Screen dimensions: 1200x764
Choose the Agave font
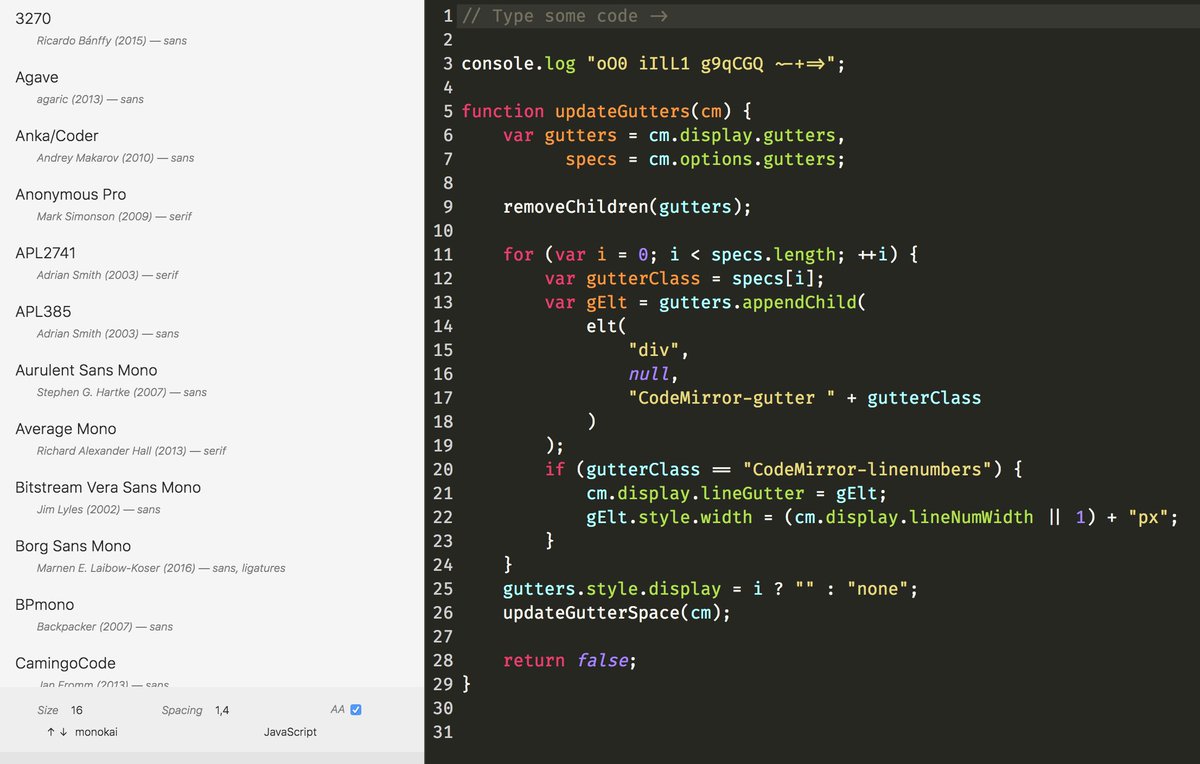tap(37, 77)
